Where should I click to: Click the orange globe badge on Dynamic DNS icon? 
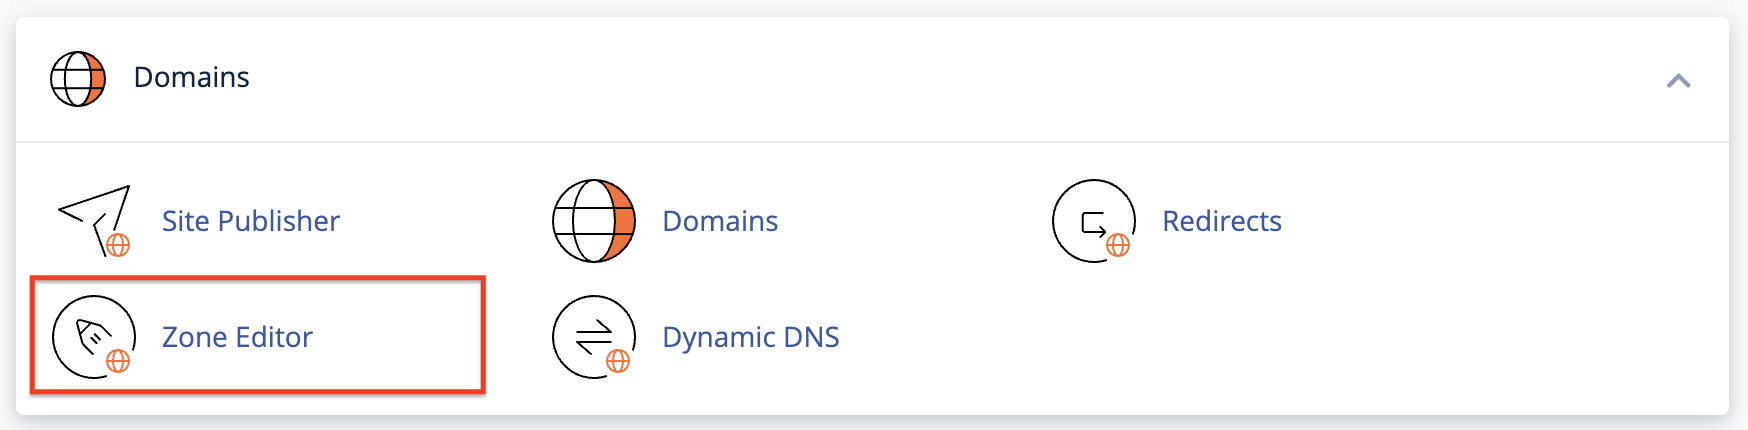[x=618, y=361]
